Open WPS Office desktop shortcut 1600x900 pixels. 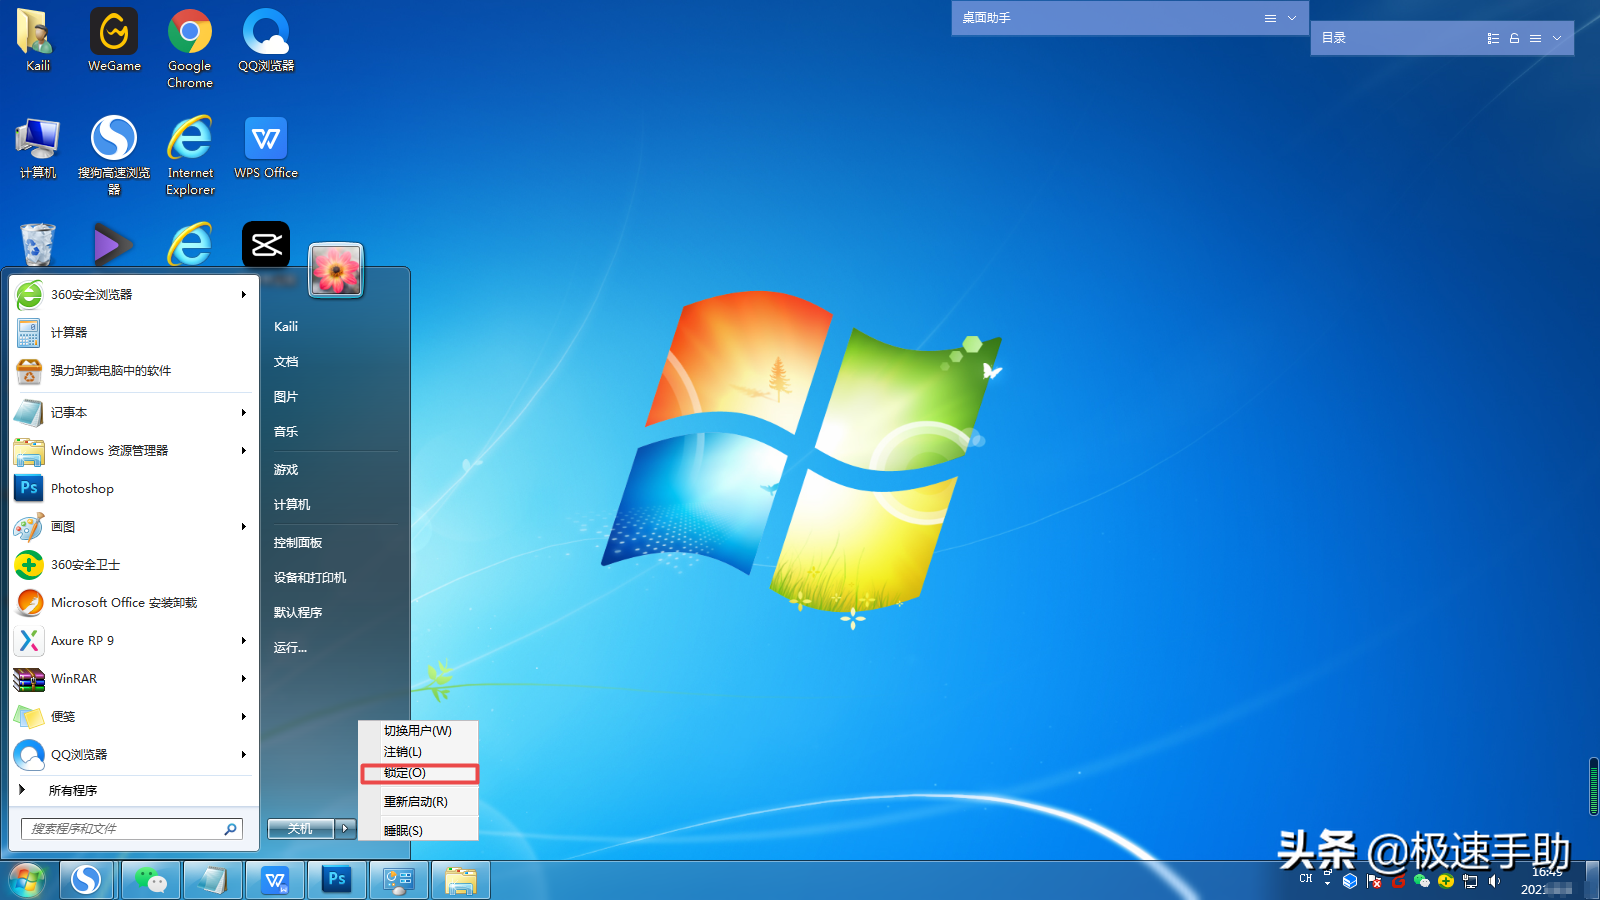266,147
